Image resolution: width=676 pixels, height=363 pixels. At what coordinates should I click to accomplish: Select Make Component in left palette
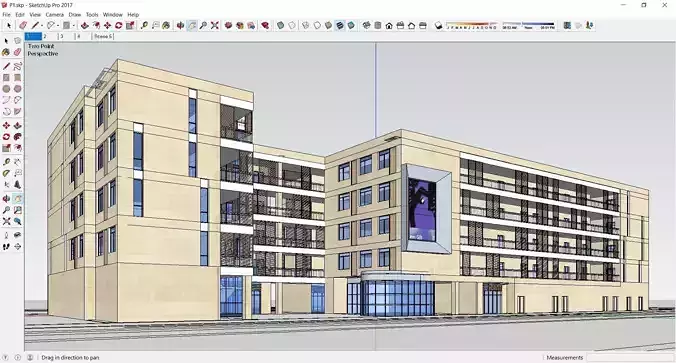pyautogui.click(x=17, y=41)
